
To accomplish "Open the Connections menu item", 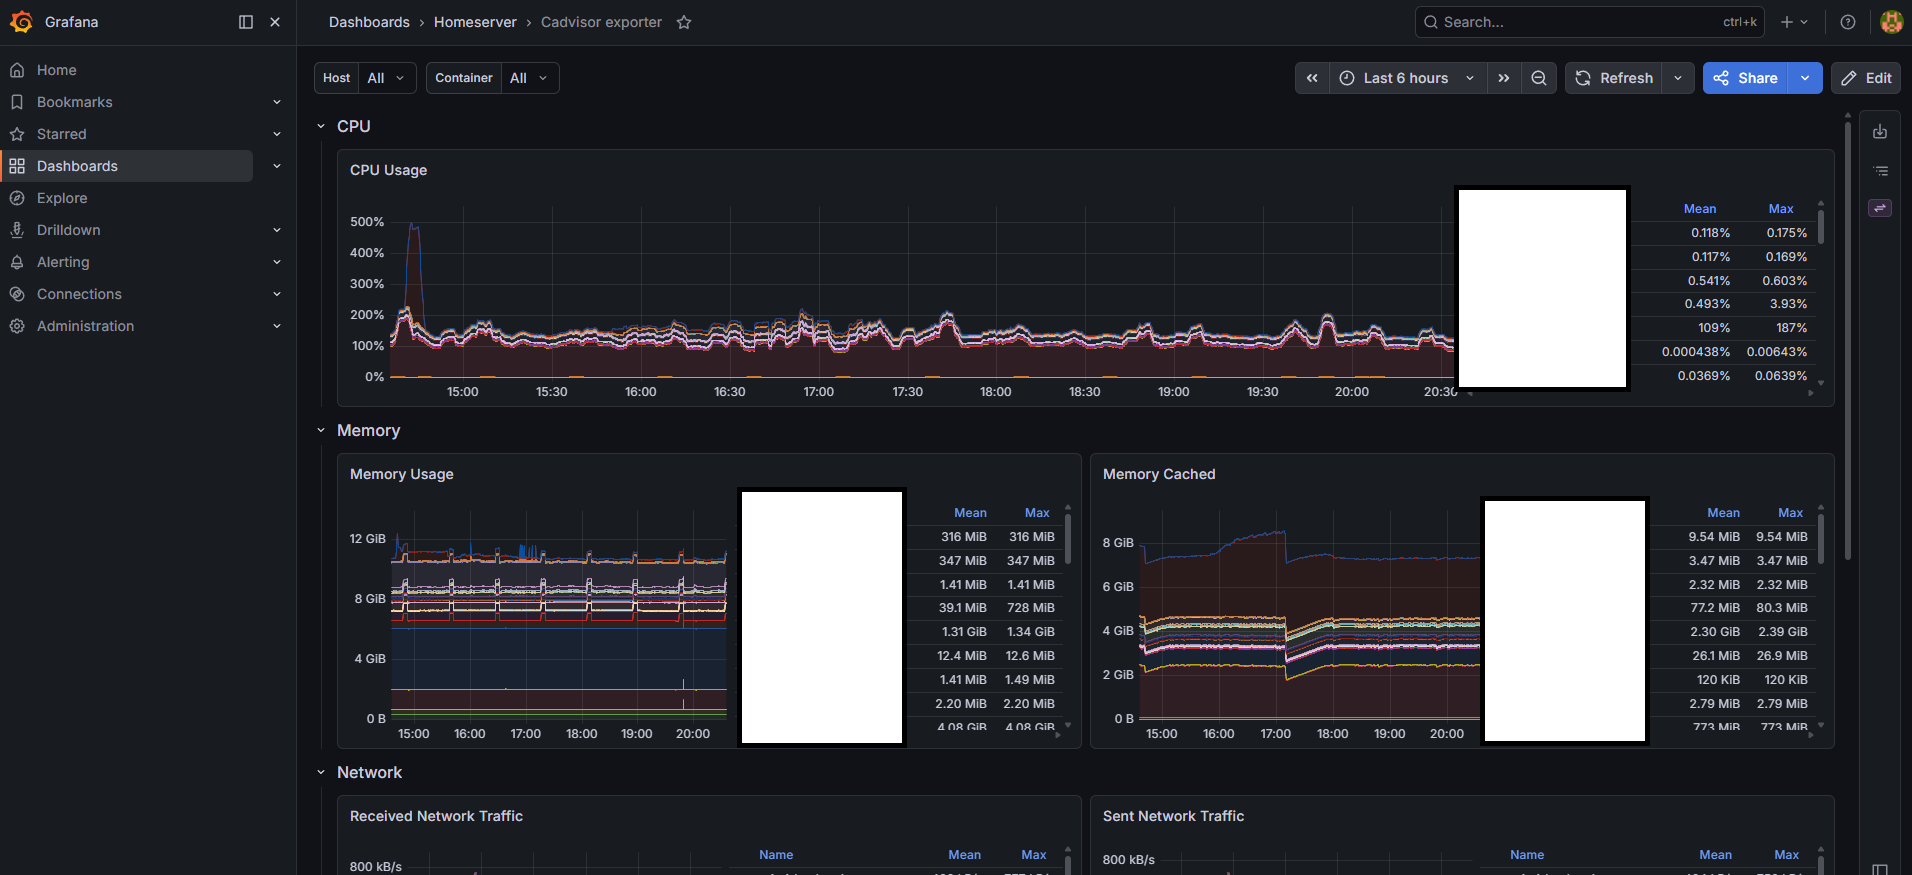I will pyautogui.click(x=79, y=294).
